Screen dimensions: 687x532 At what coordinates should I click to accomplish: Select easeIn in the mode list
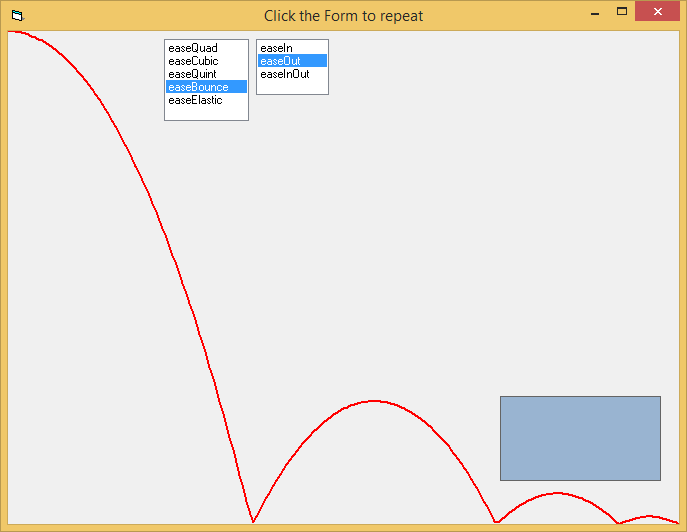(x=276, y=48)
